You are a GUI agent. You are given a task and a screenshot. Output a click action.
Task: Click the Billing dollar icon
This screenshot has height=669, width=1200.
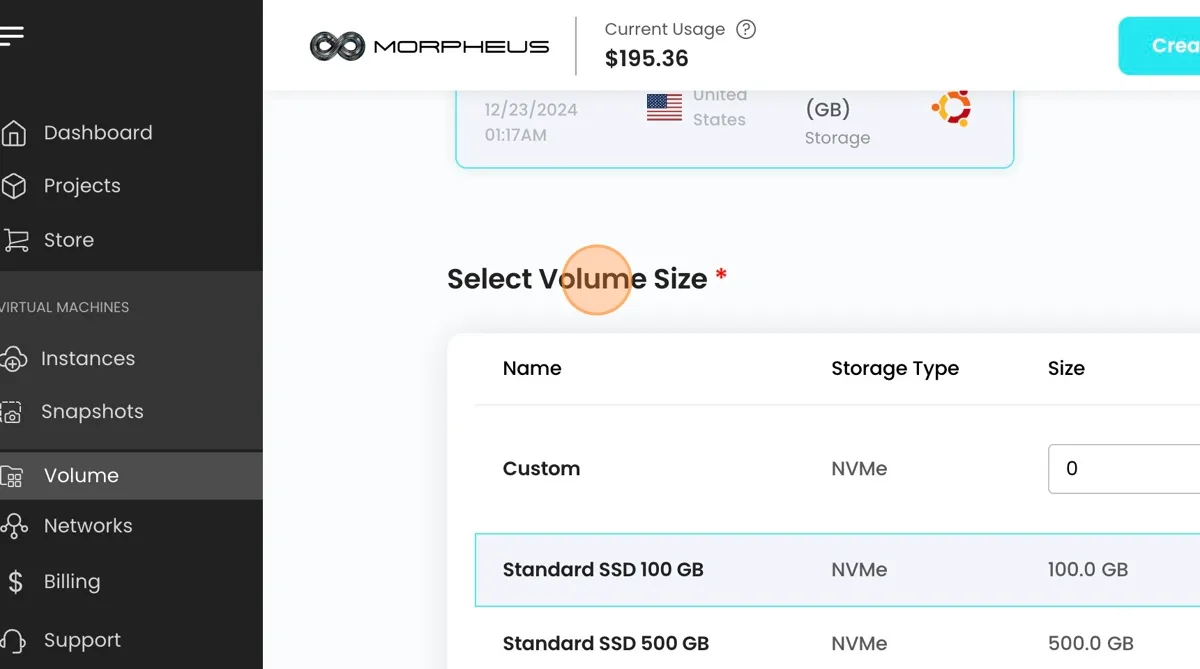[x=14, y=582]
